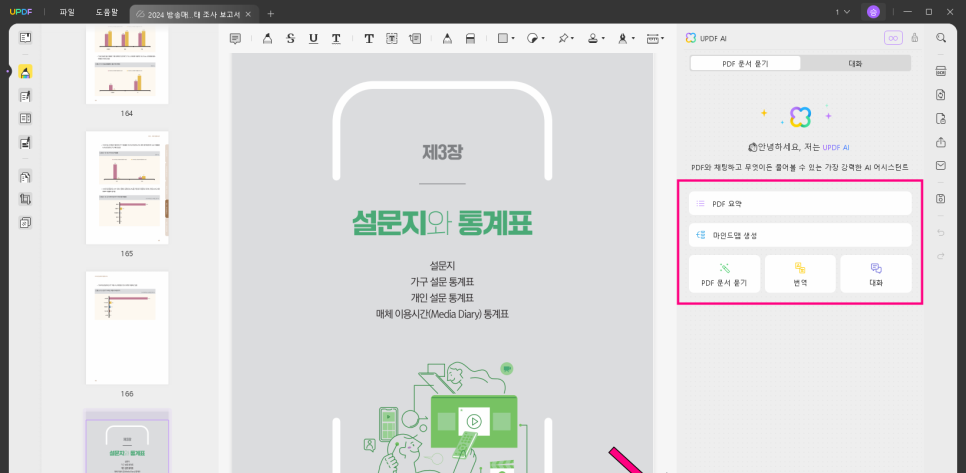Click the Share upload icon in right sidebar
This screenshot has height=473, width=966.
(x=941, y=142)
